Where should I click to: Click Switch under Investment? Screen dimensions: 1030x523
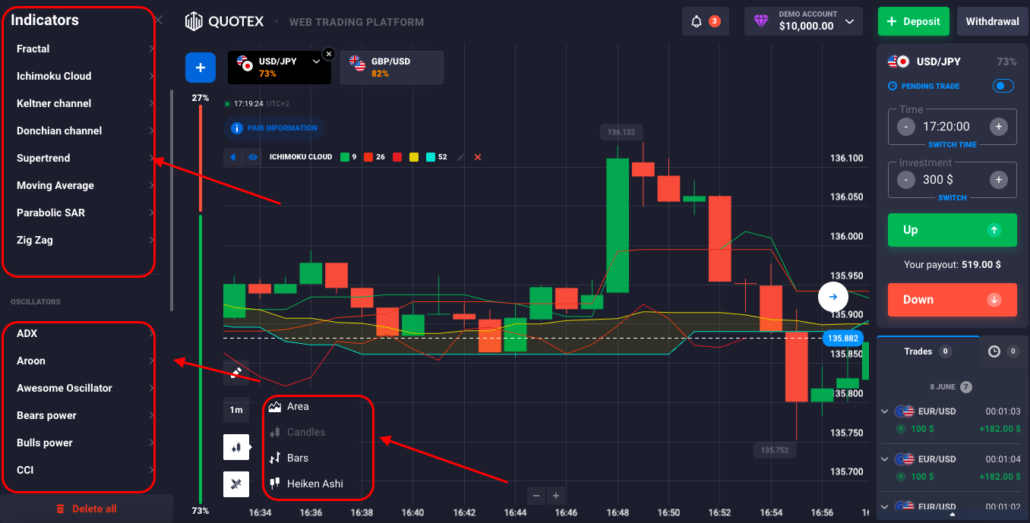952,198
